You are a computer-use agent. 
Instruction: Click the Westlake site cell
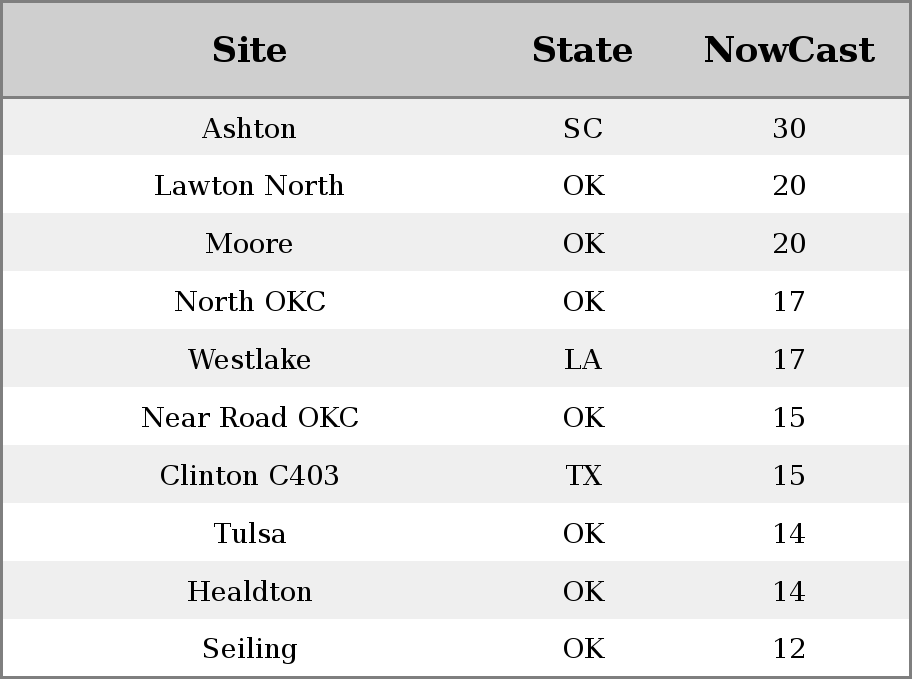click(249, 359)
